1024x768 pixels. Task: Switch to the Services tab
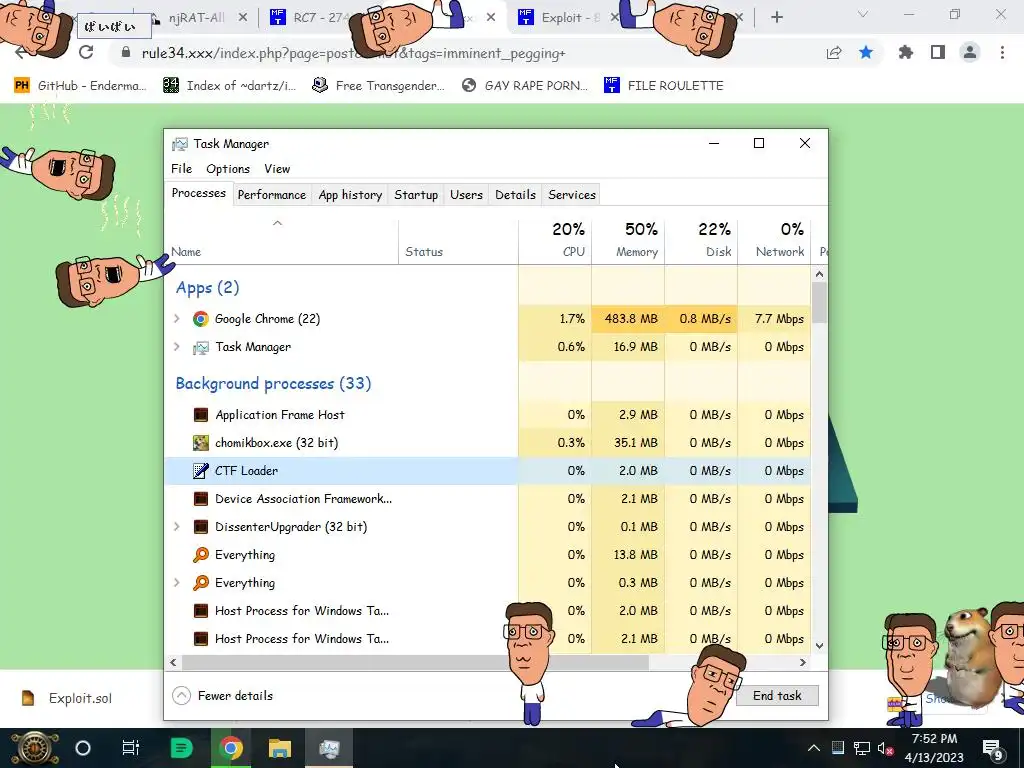[x=572, y=195]
